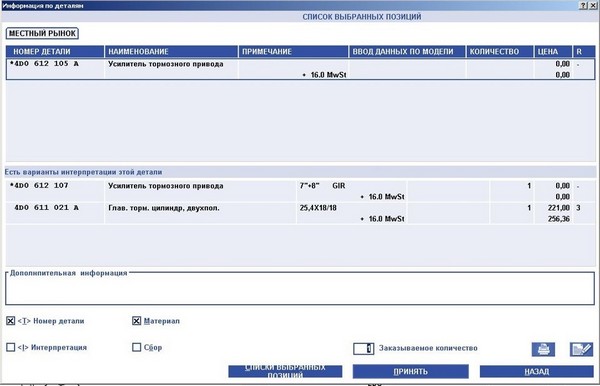The image size is (600, 386).
Task: Toggle the Материал checkbox
Action: pyautogui.click(x=137, y=321)
